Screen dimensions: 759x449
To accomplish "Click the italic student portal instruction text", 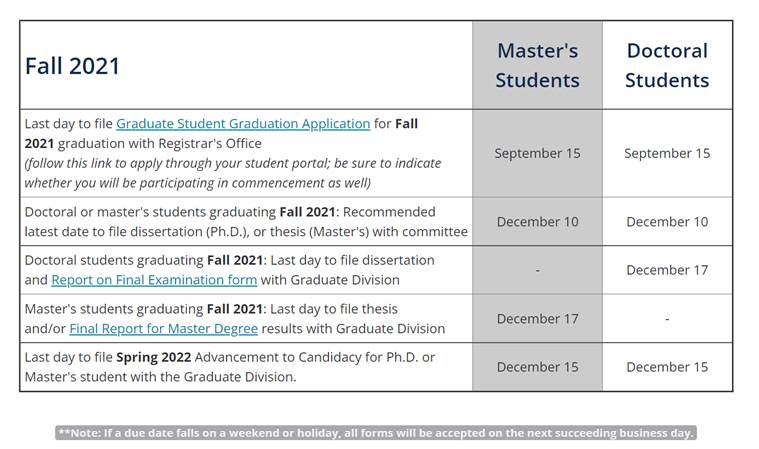I will [232, 172].
